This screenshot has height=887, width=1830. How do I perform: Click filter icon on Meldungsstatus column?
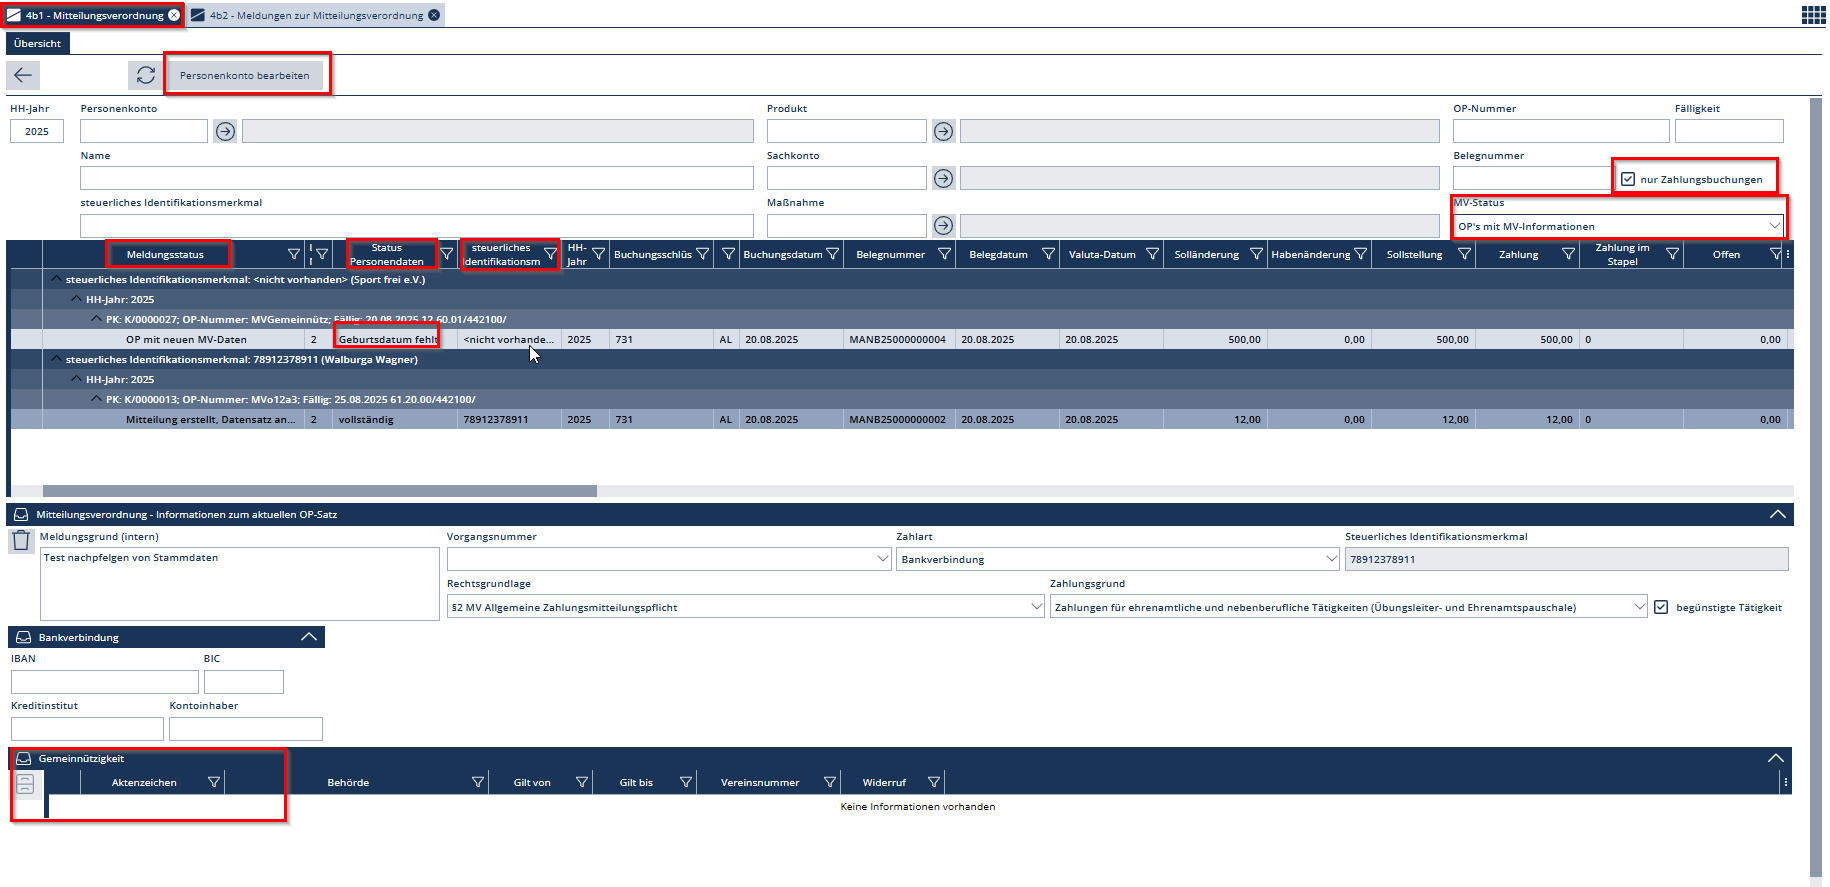[x=294, y=254]
